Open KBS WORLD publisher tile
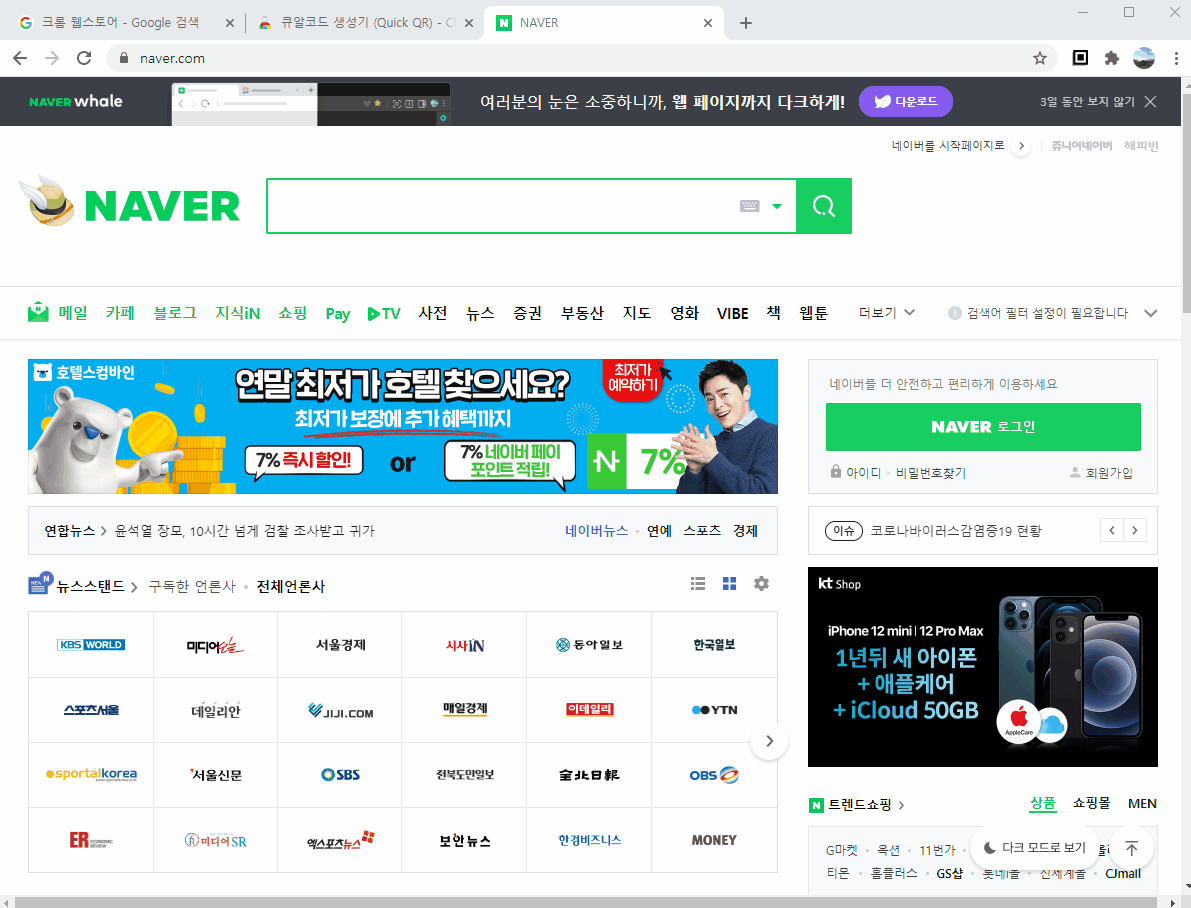 point(91,644)
